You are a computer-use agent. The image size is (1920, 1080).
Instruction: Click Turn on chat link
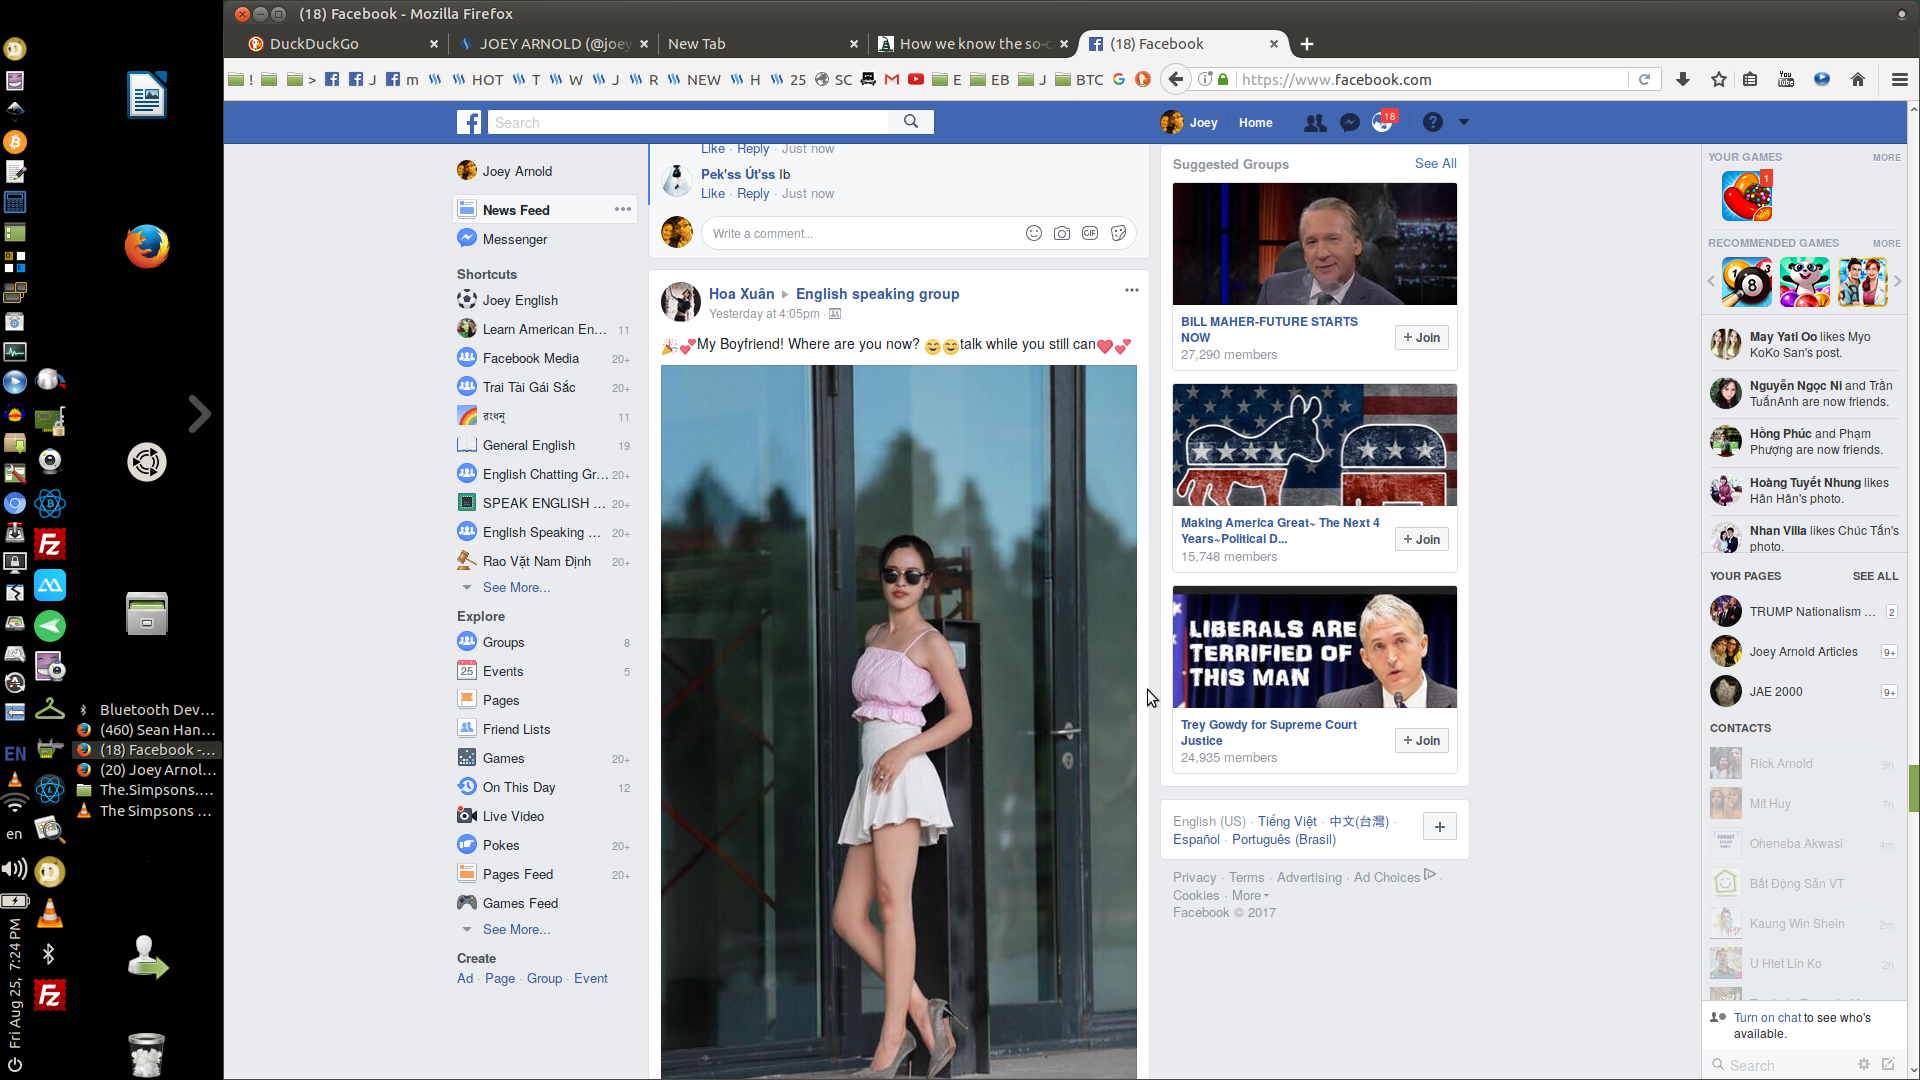point(1768,1017)
